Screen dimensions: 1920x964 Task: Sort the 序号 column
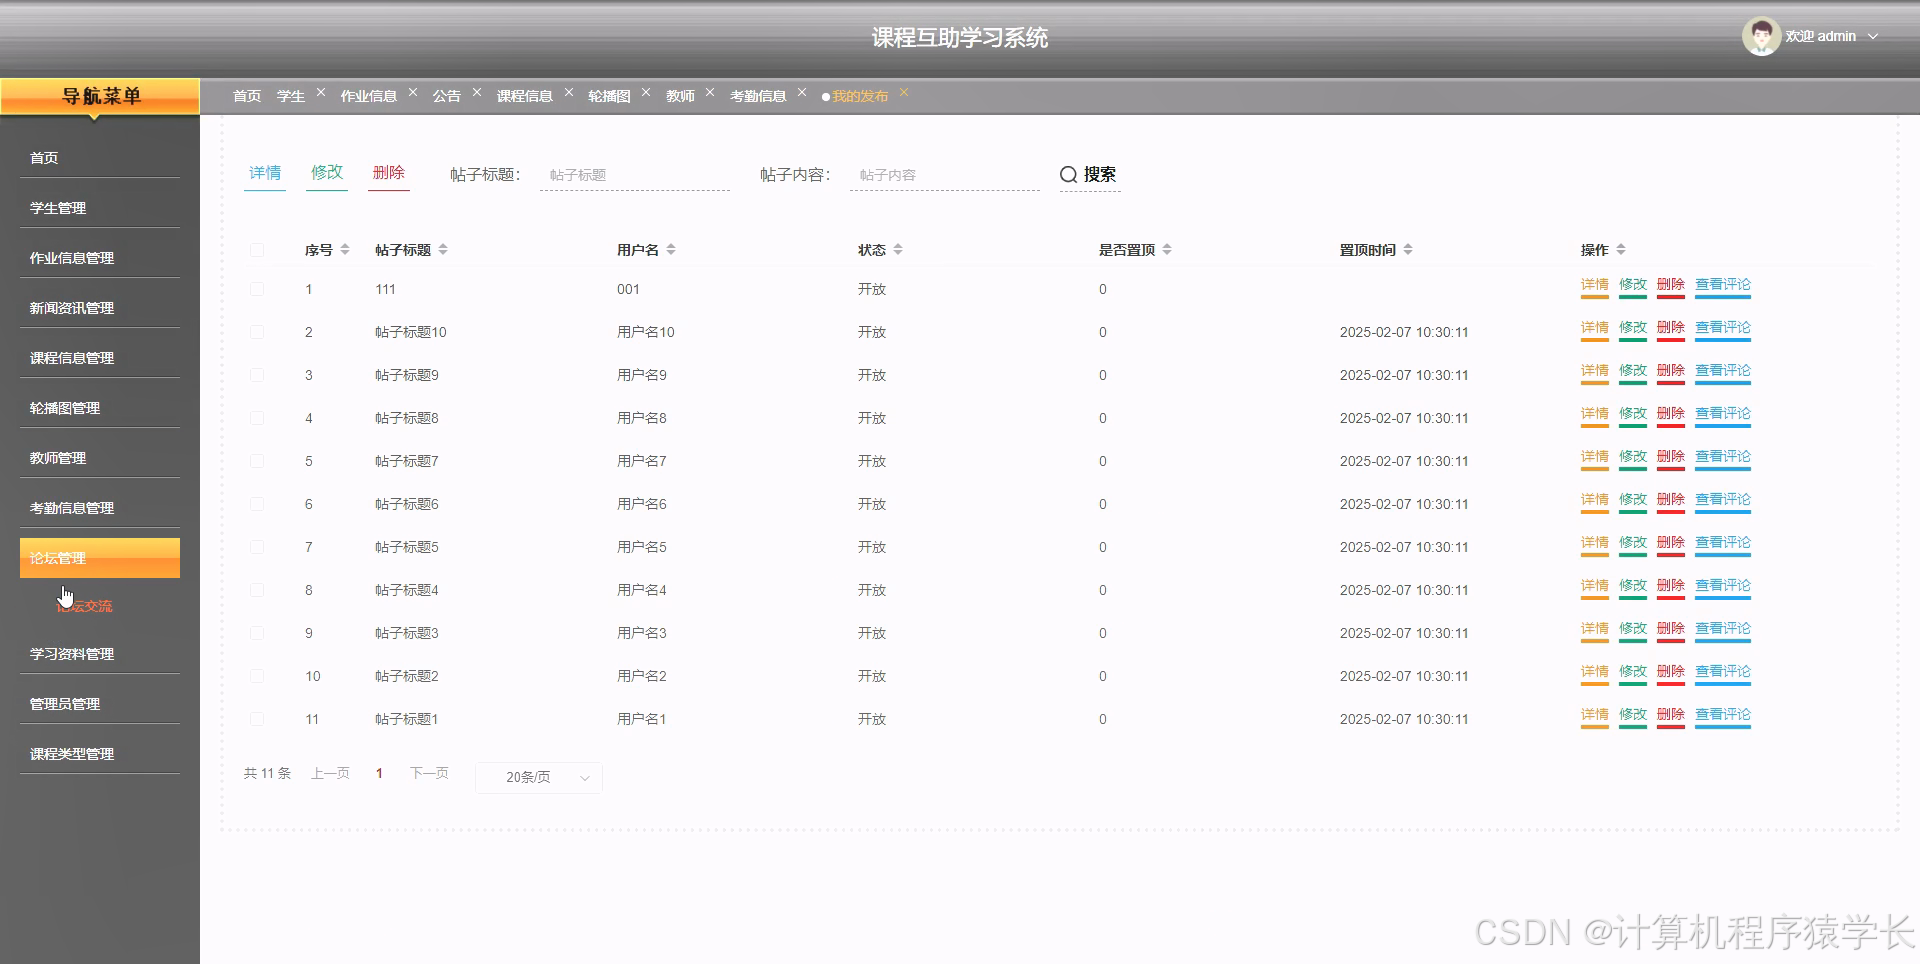pyautogui.click(x=344, y=249)
